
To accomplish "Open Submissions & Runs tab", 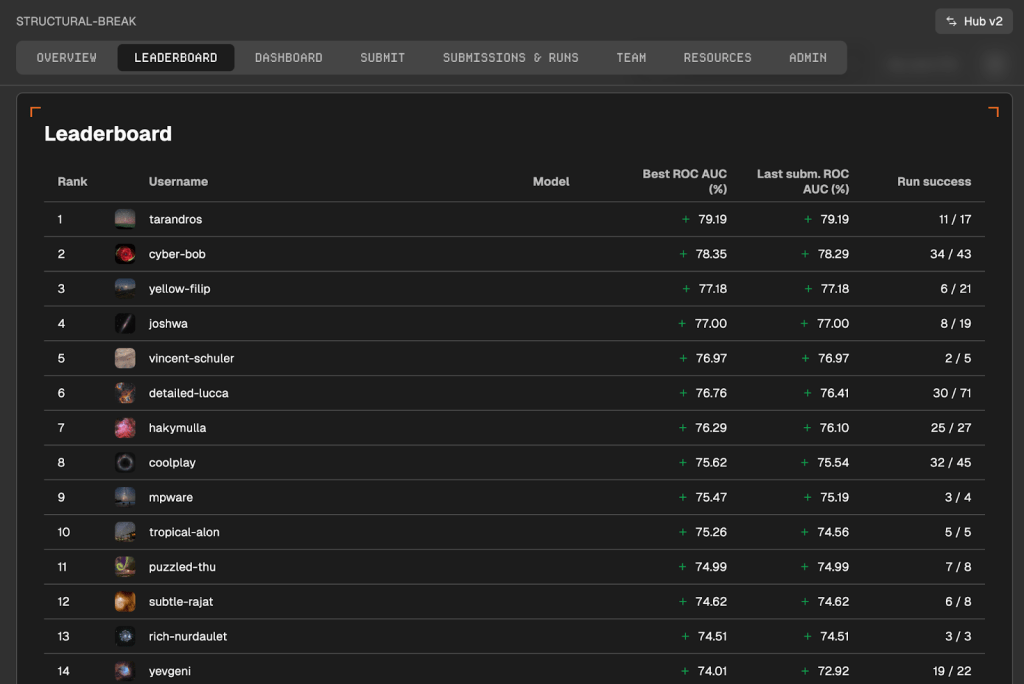I will tap(510, 58).
